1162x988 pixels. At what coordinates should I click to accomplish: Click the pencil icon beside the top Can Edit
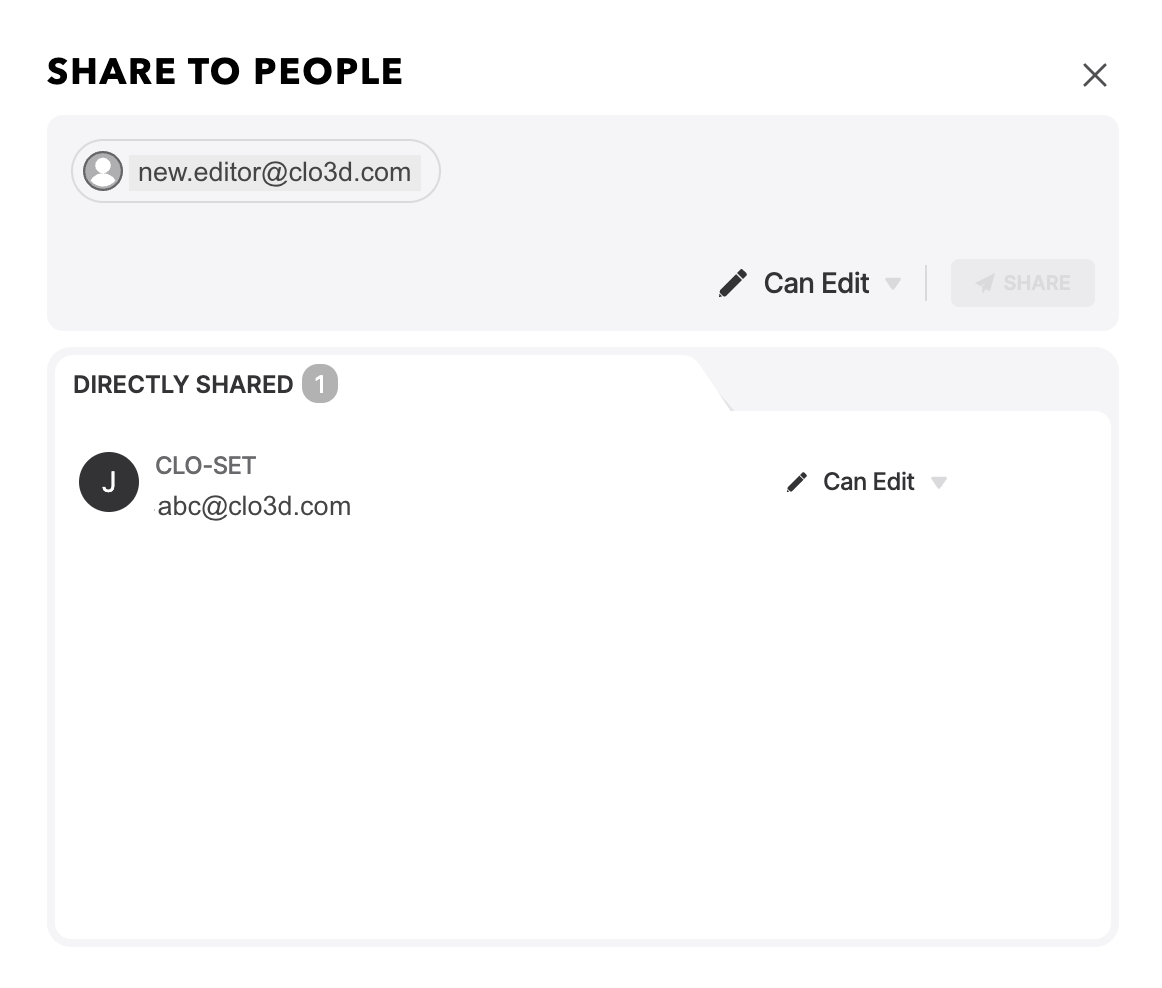click(733, 283)
